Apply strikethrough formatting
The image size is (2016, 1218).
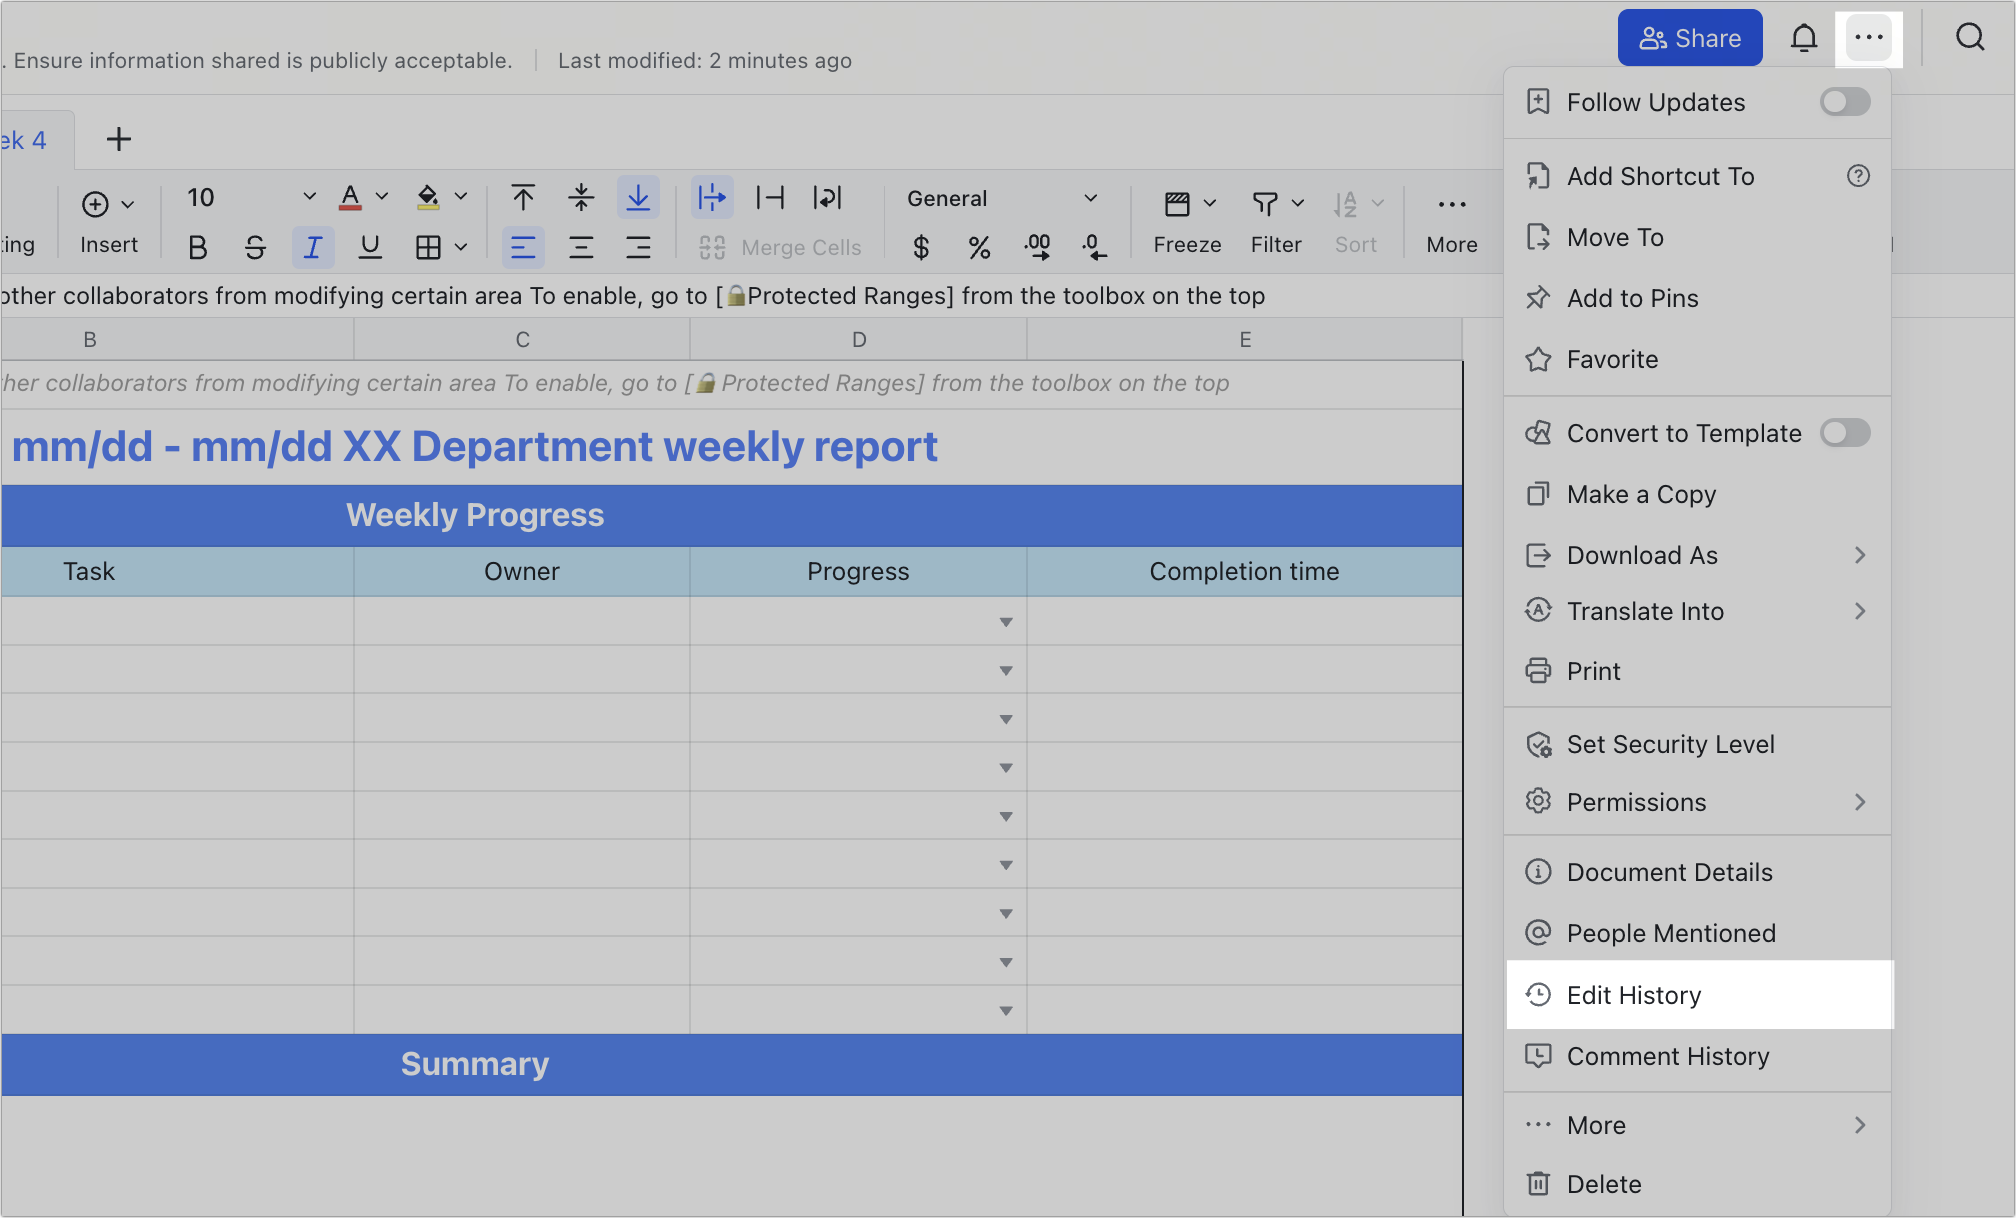255,247
